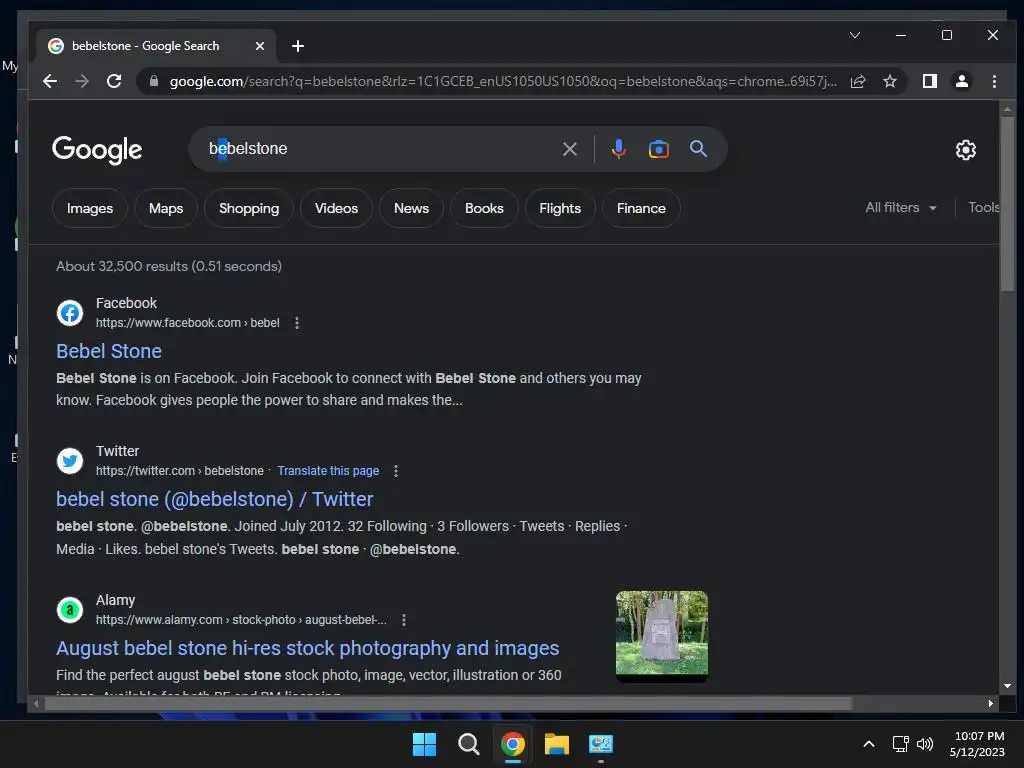
Task: Click the Twitter favicon
Action: (x=70, y=461)
